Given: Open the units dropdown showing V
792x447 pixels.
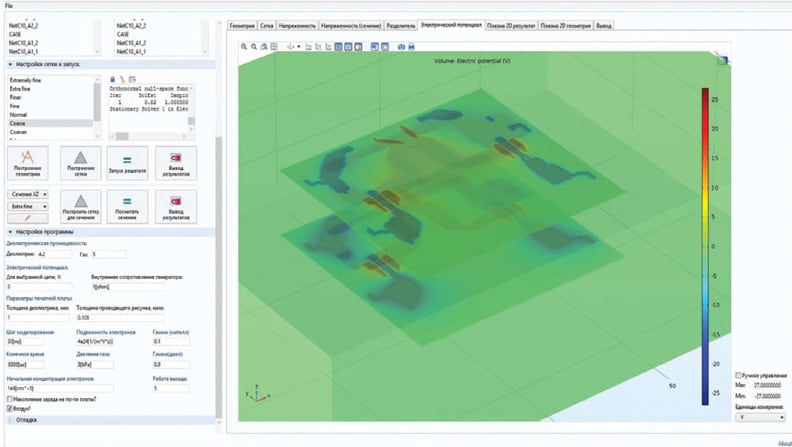Looking at the screenshot, I should (x=760, y=417).
